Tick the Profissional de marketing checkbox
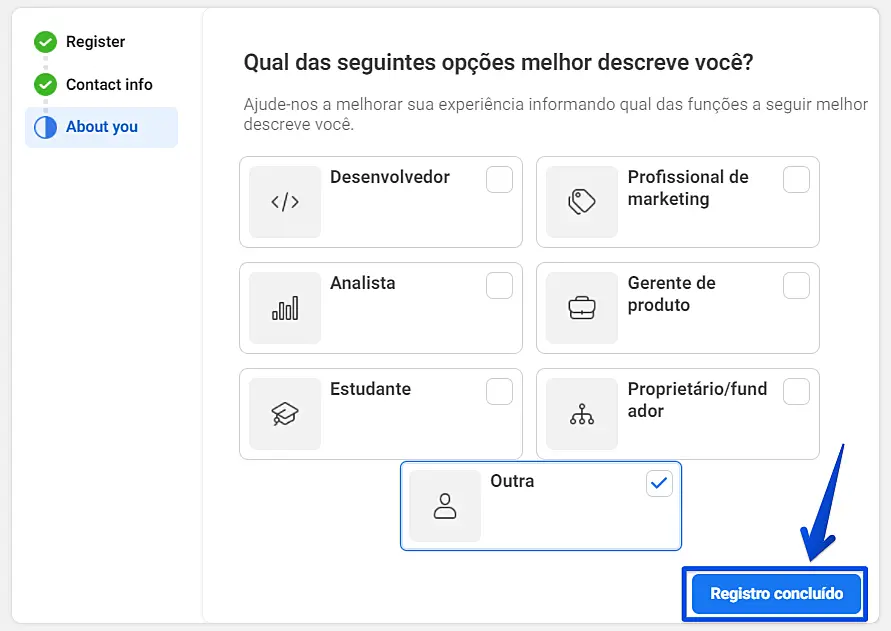This screenshot has height=631, width=891. tap(796, 180)
